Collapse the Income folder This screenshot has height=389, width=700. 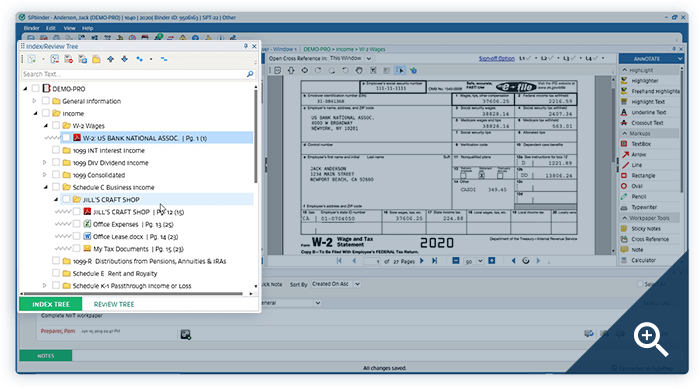(x=35, y=113)
